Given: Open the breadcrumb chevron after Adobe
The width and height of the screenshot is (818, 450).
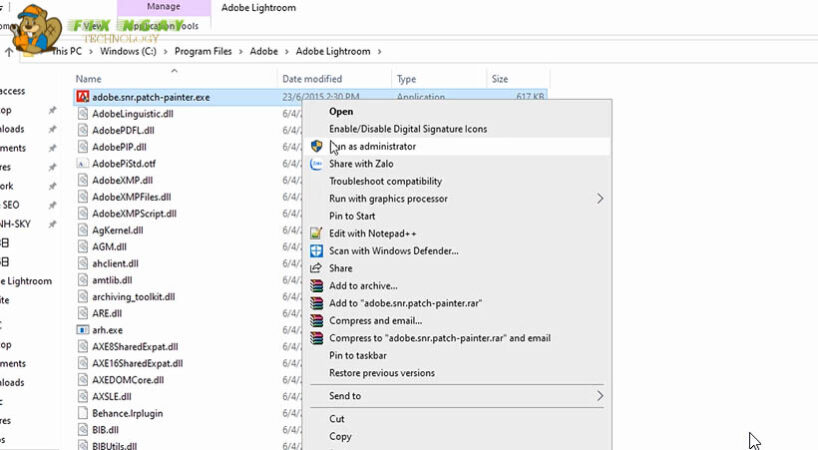Looking at the screenshot, I should 286,52.
